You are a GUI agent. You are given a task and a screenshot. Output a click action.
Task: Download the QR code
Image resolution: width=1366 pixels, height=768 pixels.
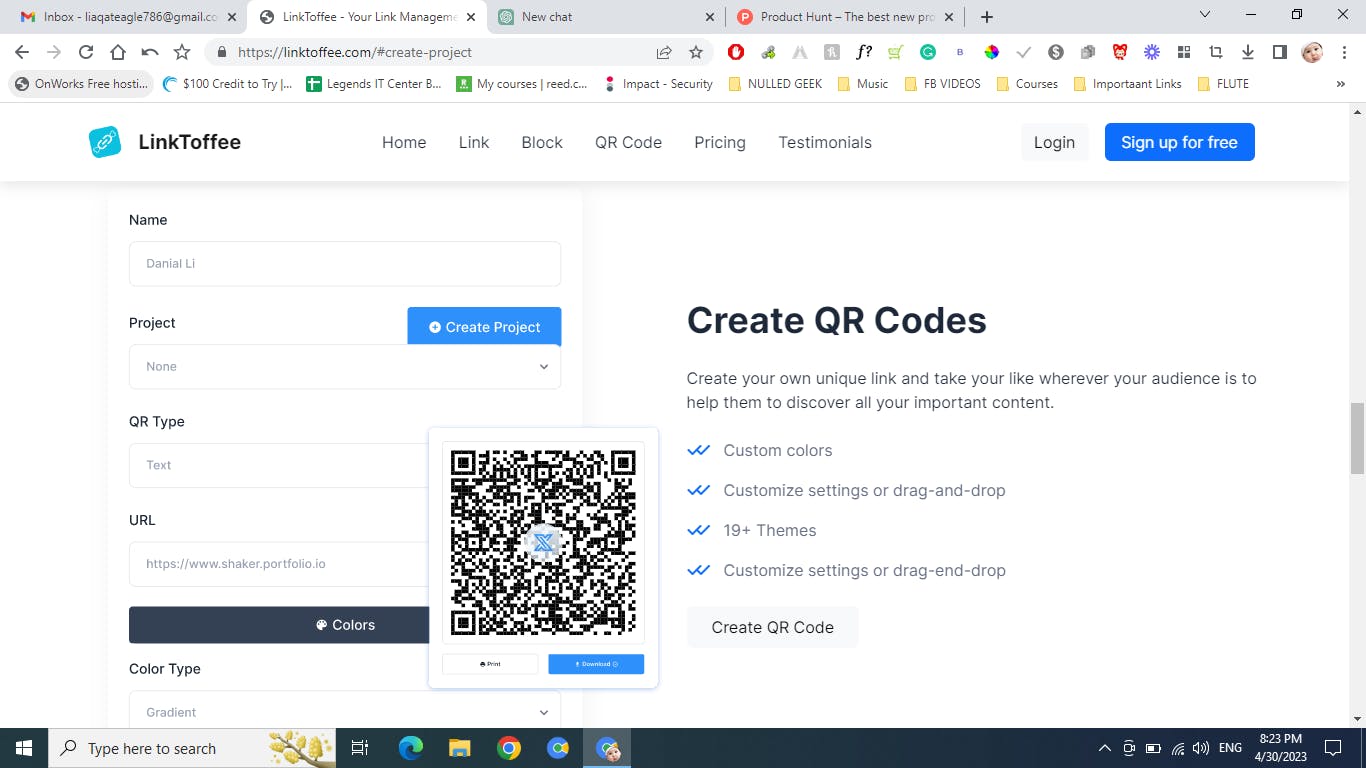pyautogui.click(x=596, y=664)
